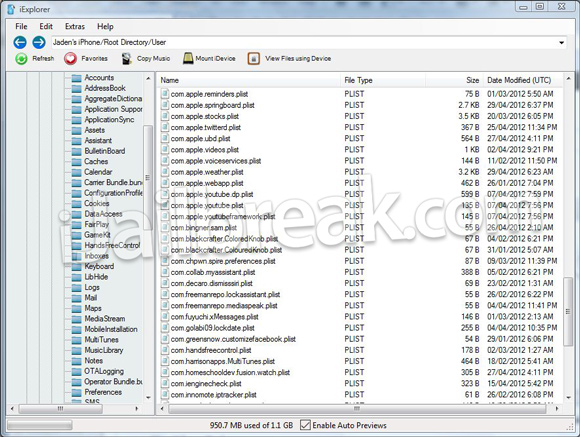Click the Mount Device button label
Image resolution: width=580 pixels, height=437 pixels.
215,58
